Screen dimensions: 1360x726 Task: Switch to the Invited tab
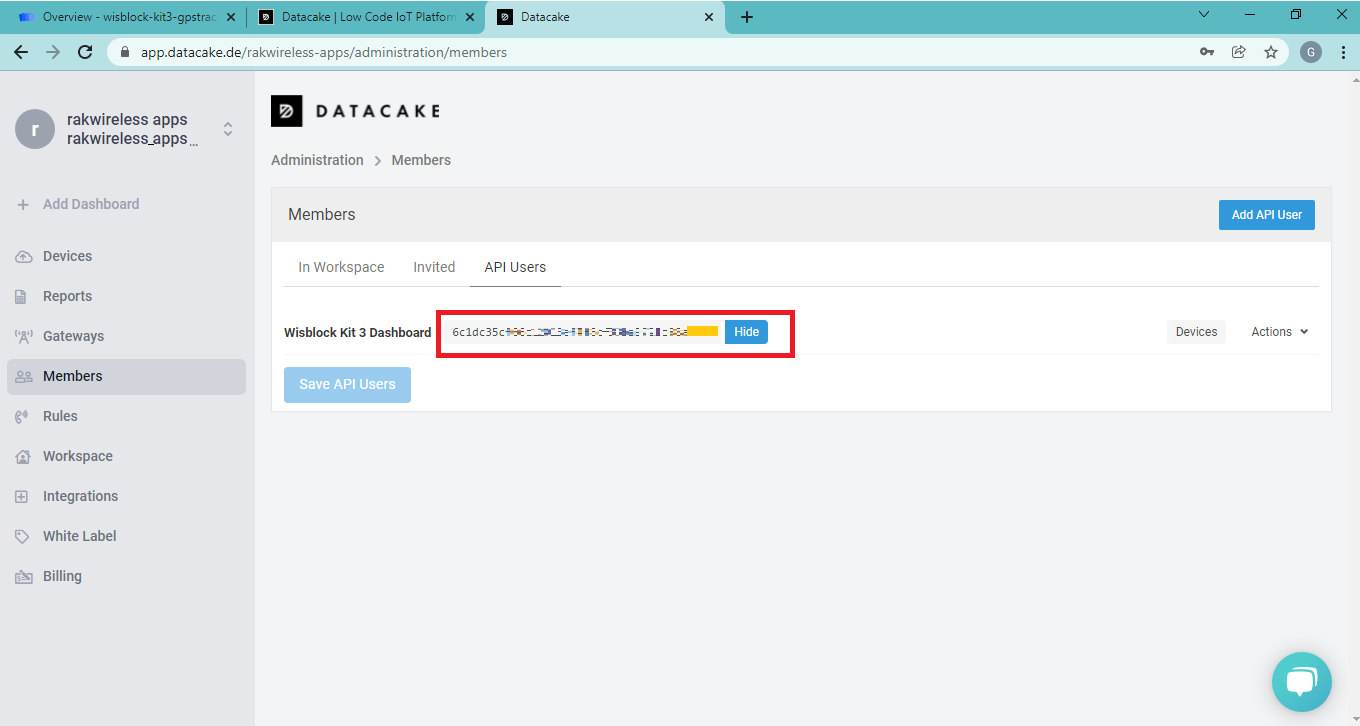pos(434,267)
